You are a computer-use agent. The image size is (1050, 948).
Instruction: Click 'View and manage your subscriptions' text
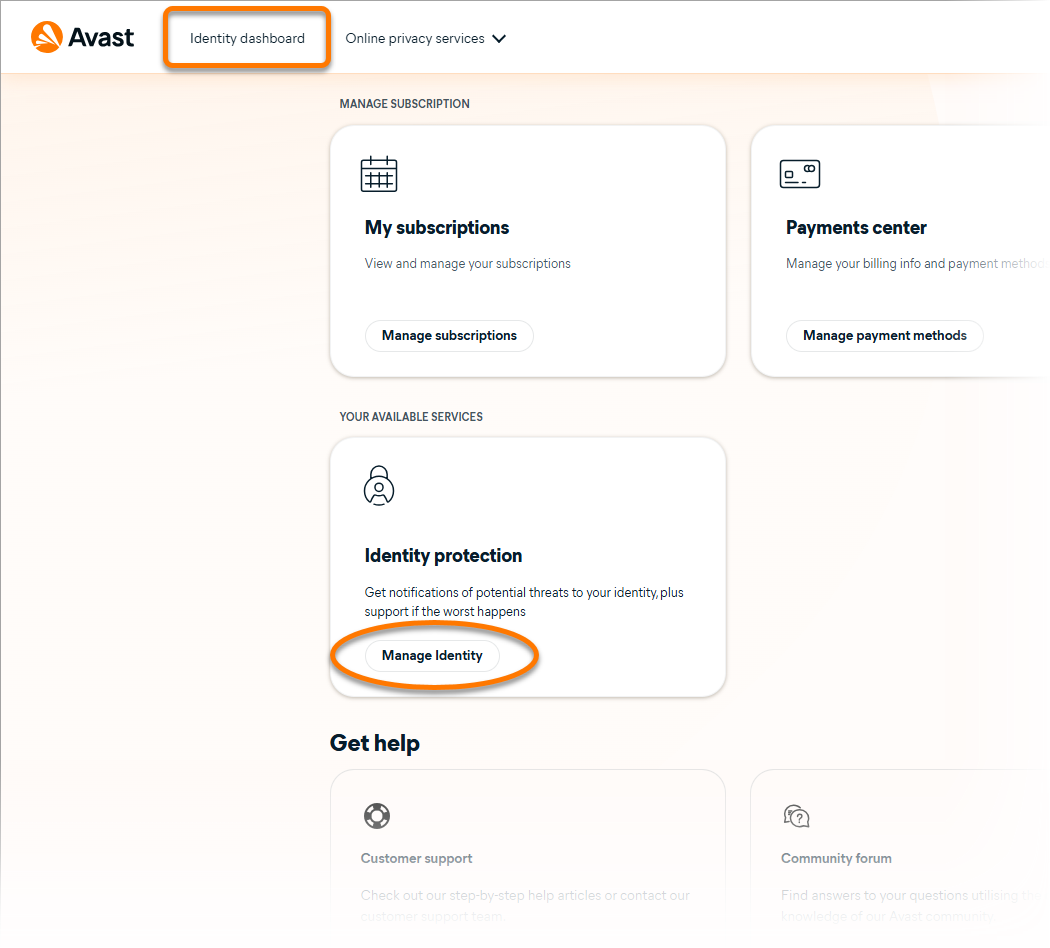click(467, 264)
